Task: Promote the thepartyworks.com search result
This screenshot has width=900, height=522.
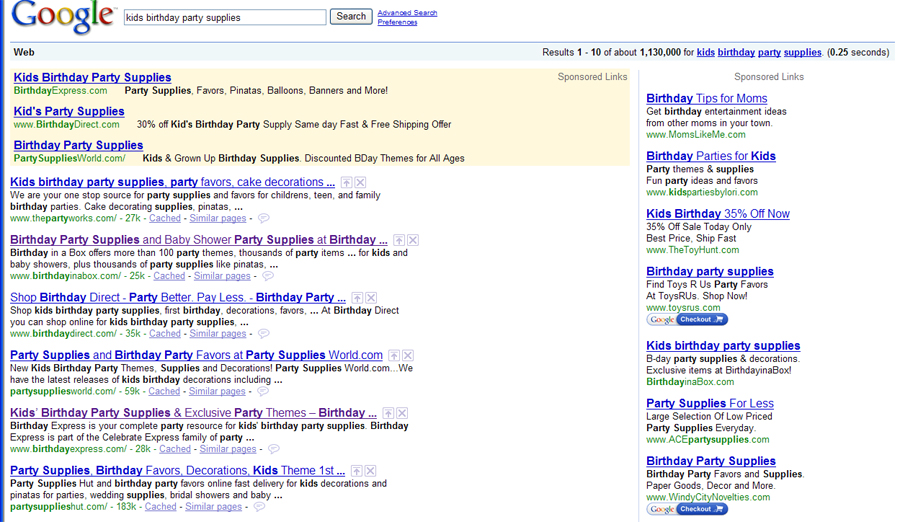Action: pos(346,183)
